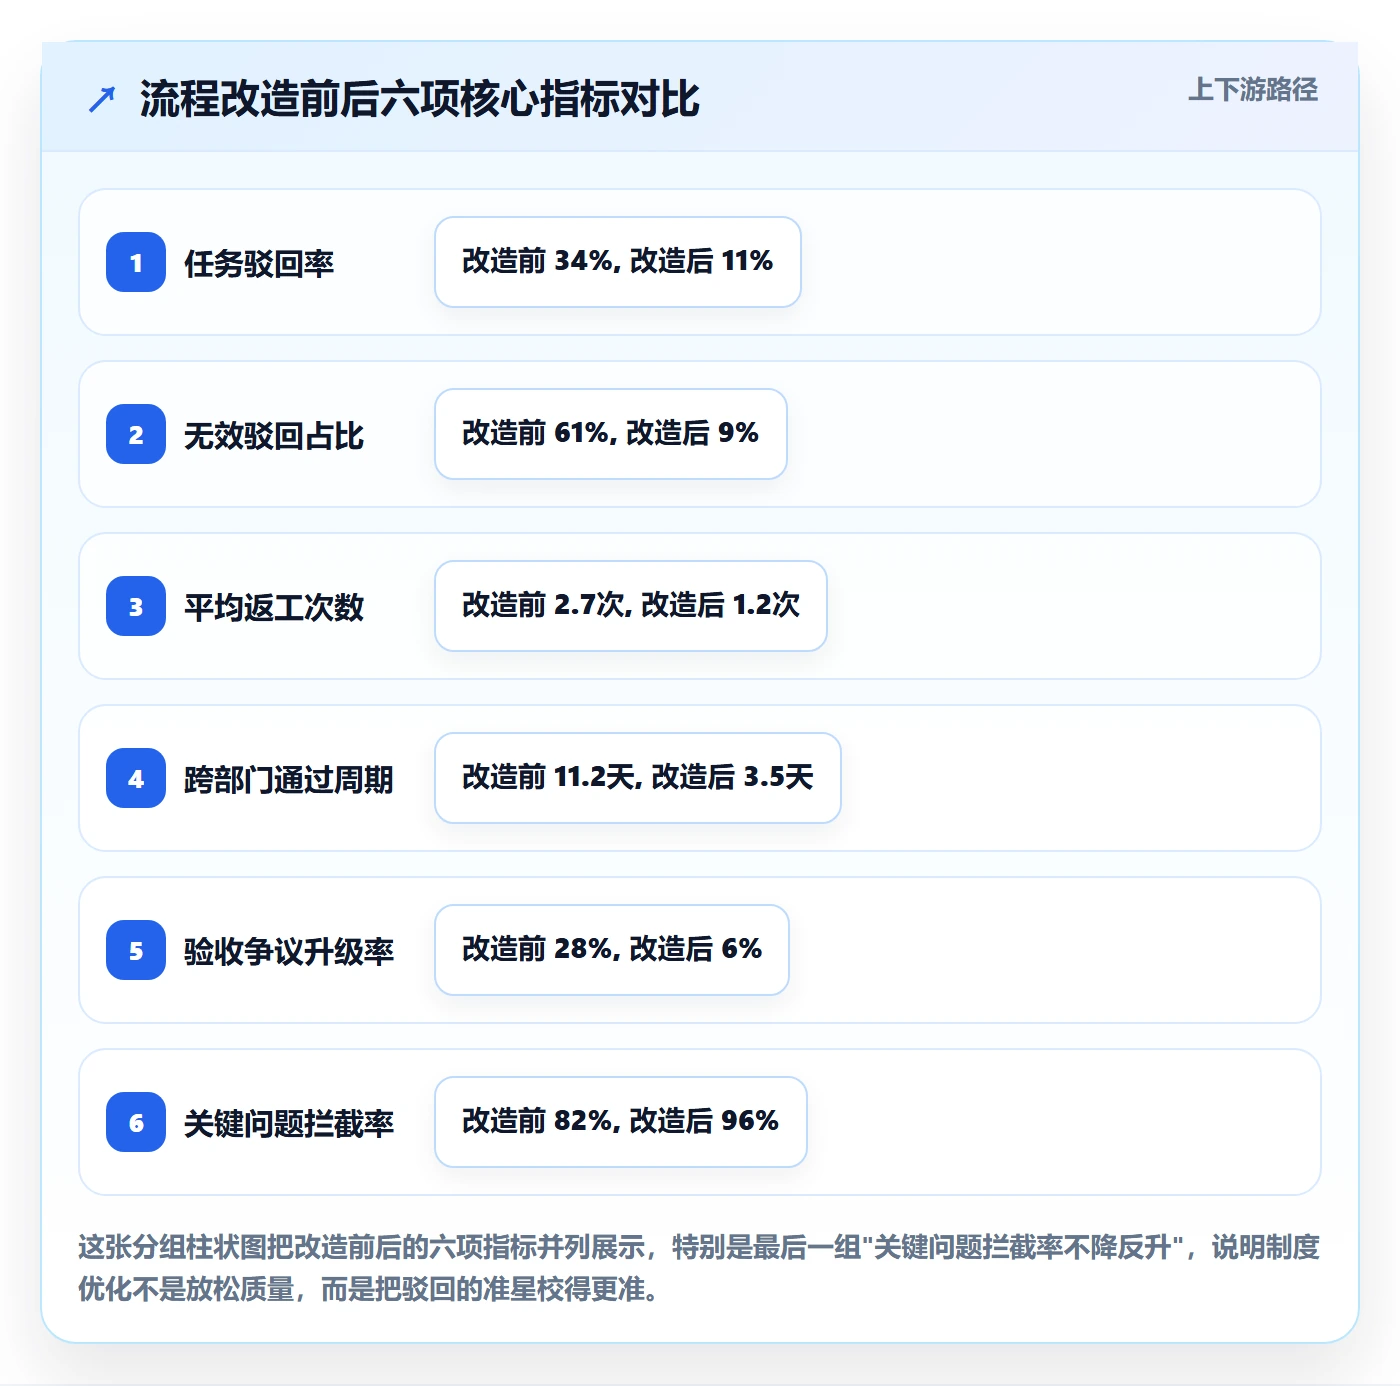Click number badge 6 for 关键问题拦截率
The image size is (1400, 1386).
(x=136, y=1122)
